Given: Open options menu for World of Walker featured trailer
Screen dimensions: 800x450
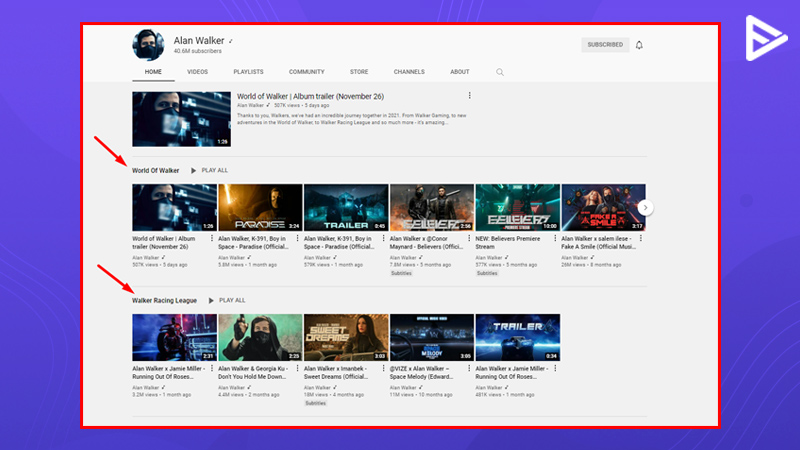Looking at the screenshot, I should (x=469, y=95).
